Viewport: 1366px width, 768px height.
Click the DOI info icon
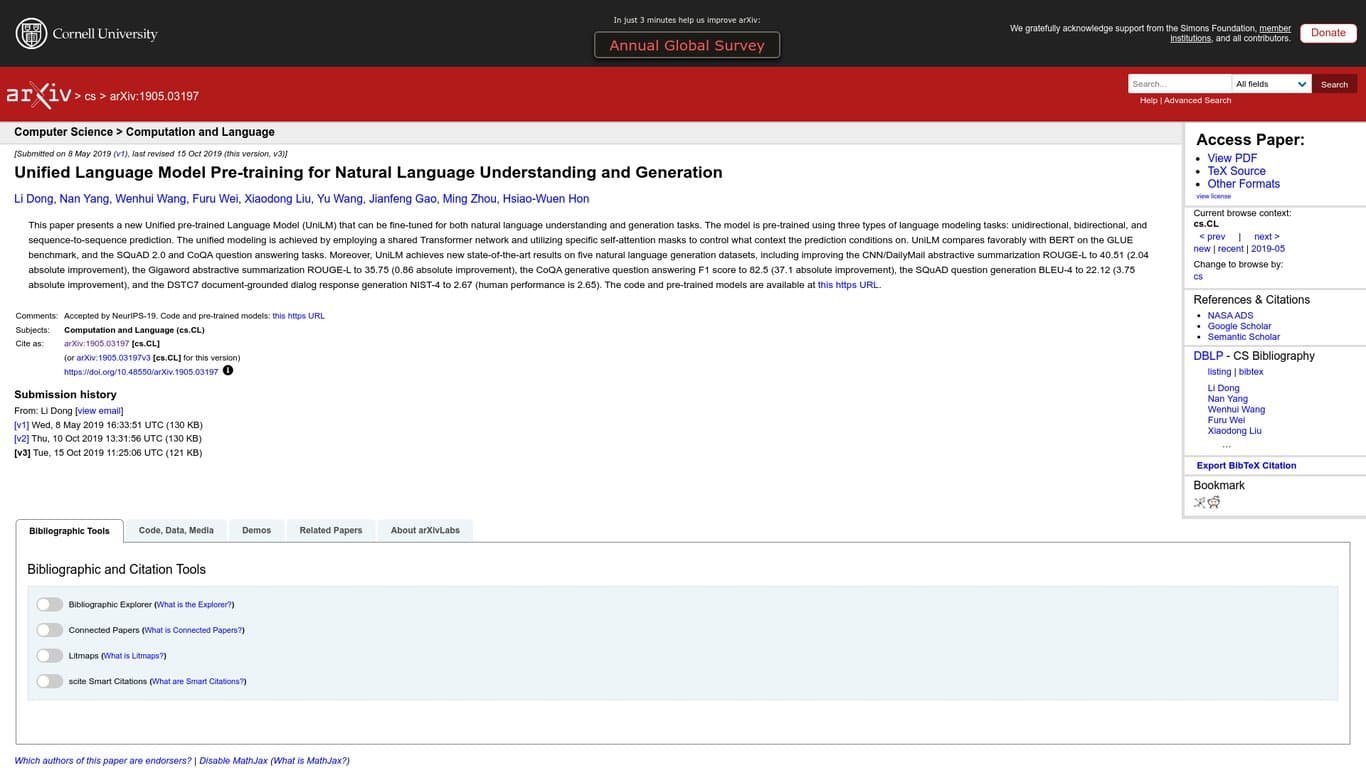point(228,371)
